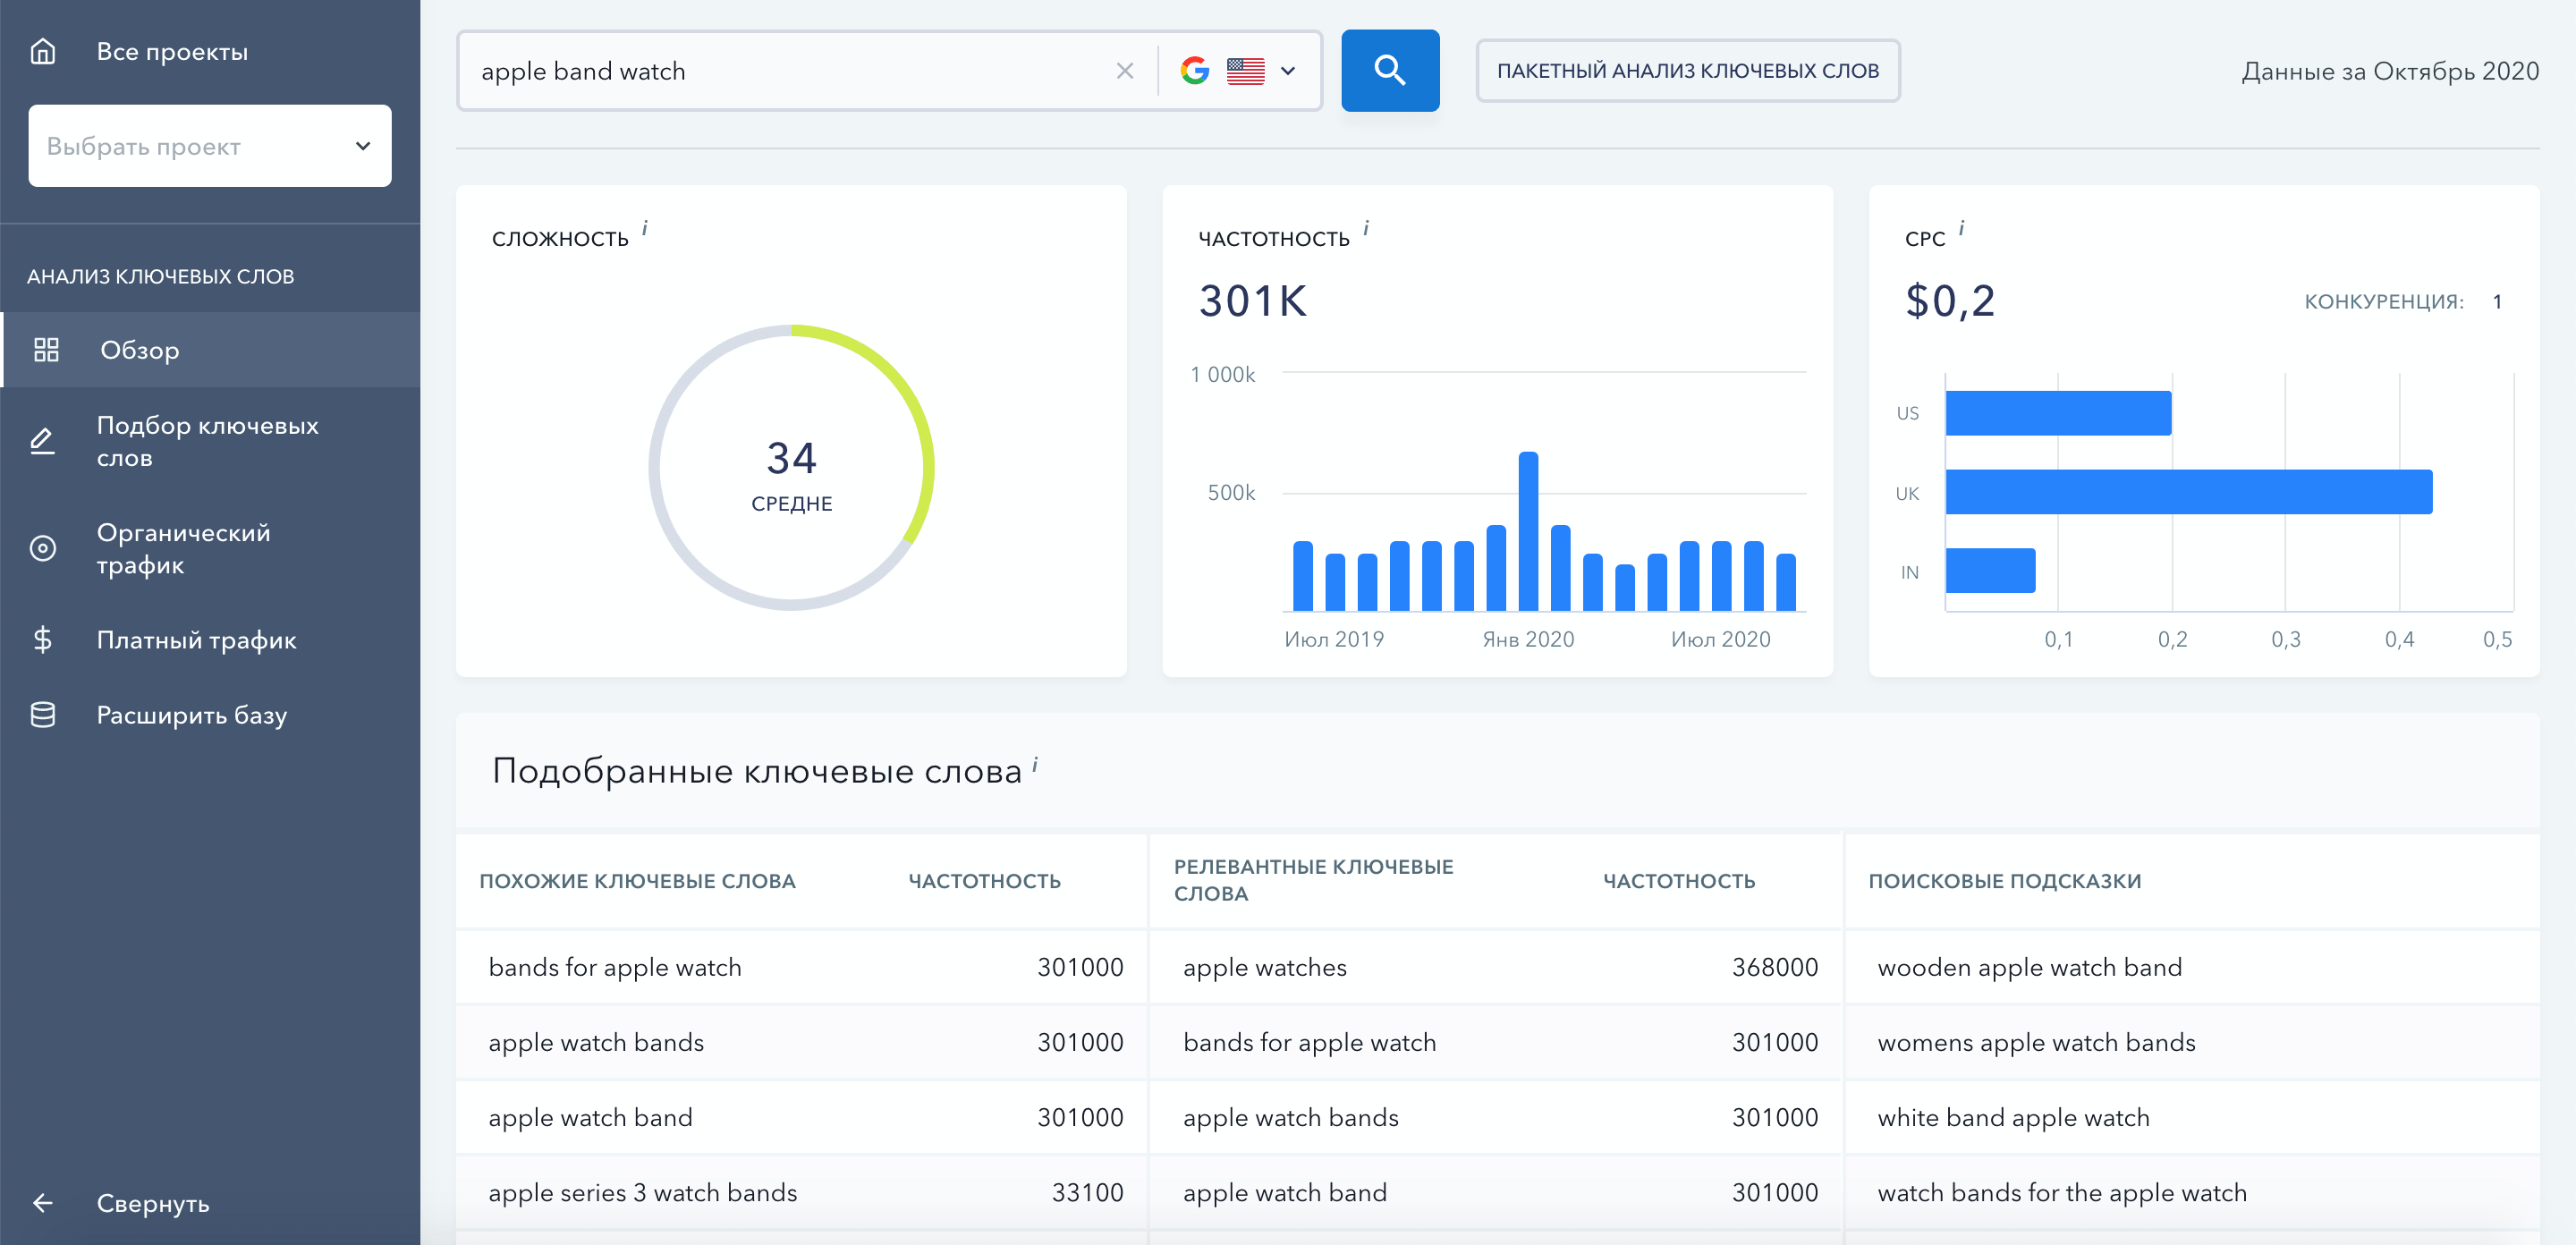Click the tallest bar in frequency chart
The height and width of the screenshot is (1245, 2576).
[x=1528, y=531]
